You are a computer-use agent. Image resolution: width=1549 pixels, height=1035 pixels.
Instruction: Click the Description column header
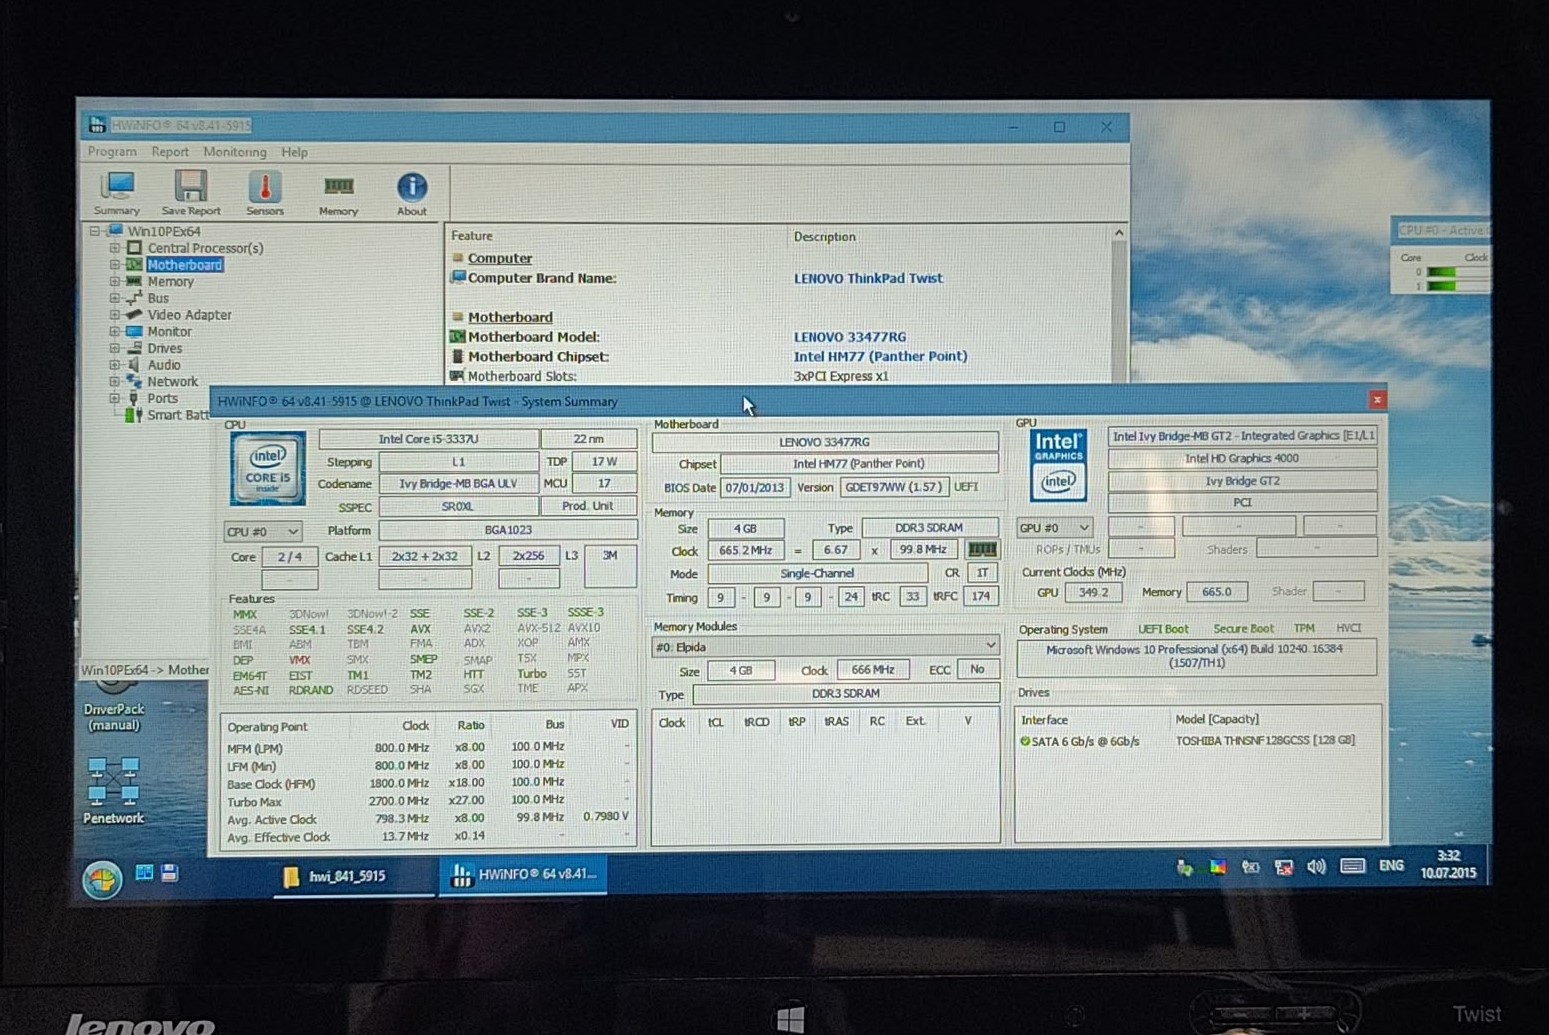pyautogui.click(x=825, y=237)
